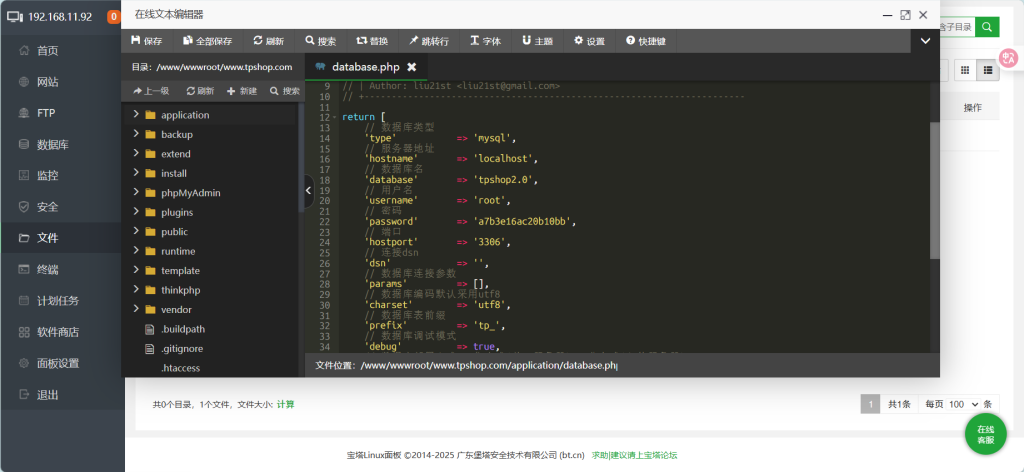Click 上一级 to go up one directory

coord(151,91)
